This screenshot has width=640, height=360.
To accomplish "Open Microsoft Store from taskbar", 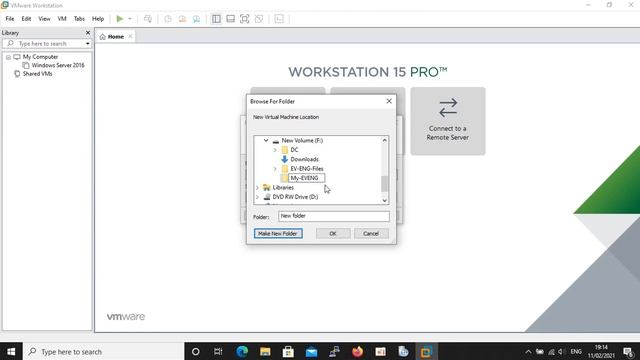I will (x=288, y=351).
